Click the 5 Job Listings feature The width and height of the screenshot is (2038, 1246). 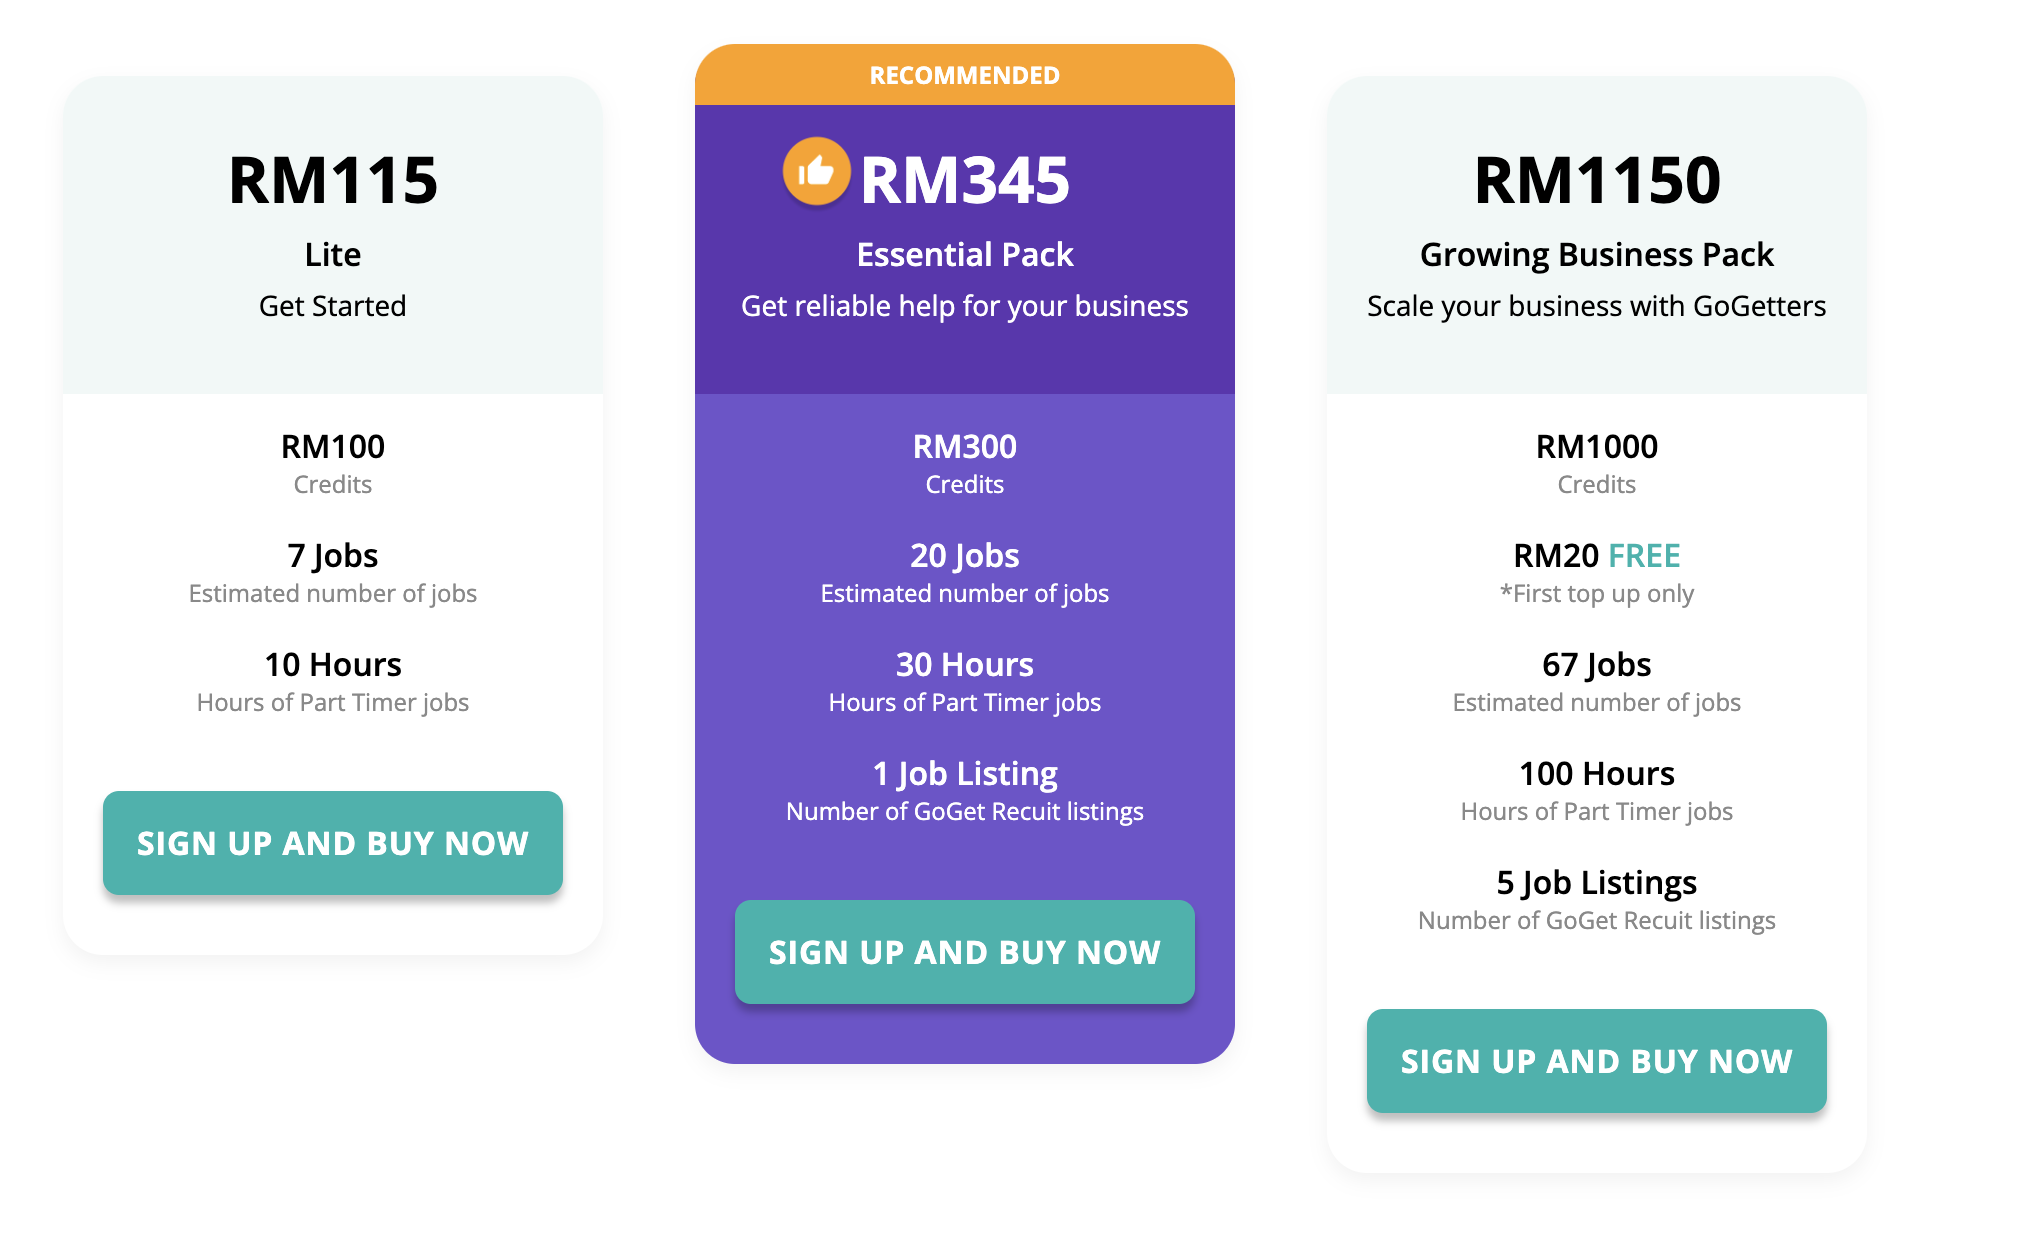click(1597, 900)
